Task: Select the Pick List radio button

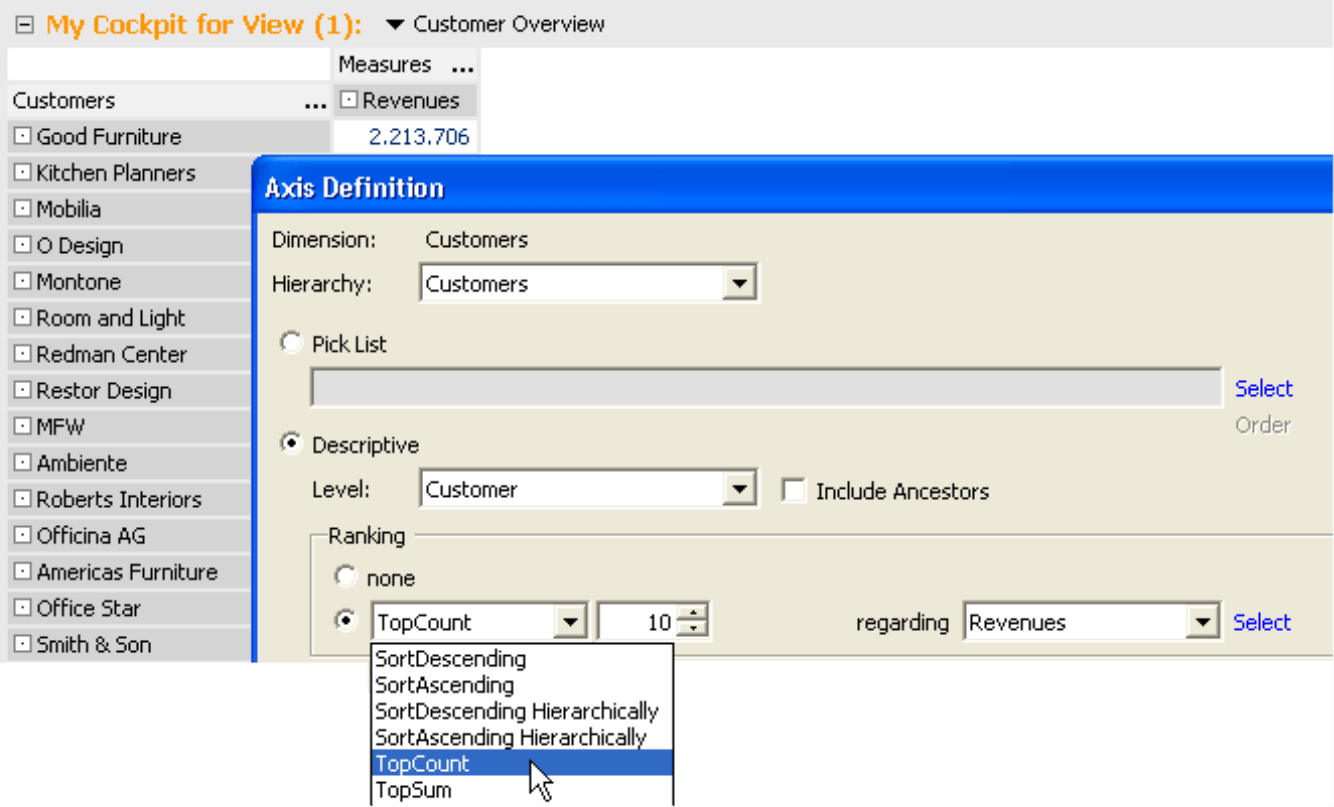Action: click(x=291, y=343)
